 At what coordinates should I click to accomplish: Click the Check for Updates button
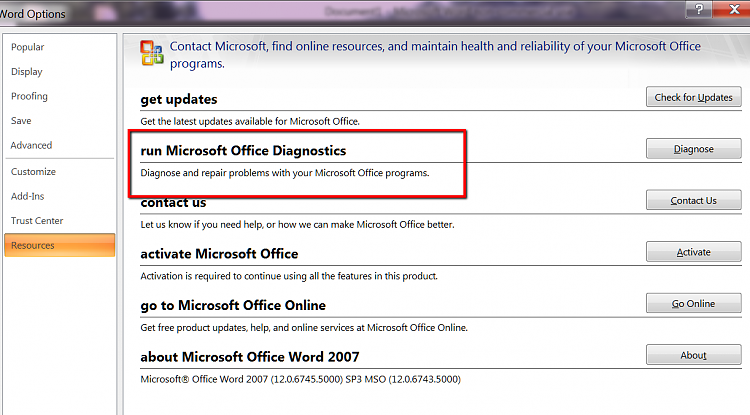click(694, 97)
